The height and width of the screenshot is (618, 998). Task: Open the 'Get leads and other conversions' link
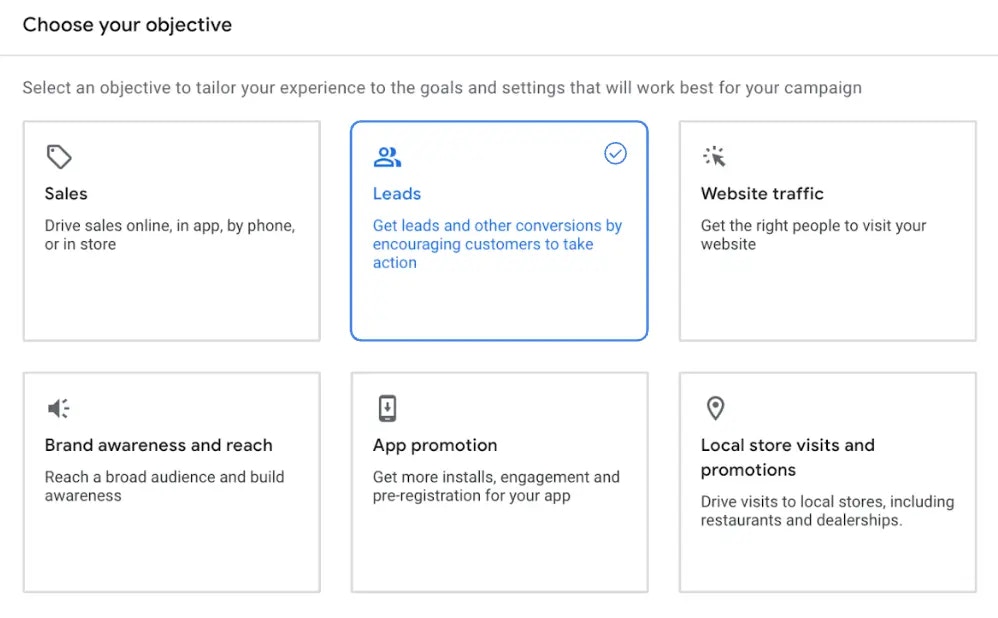[497, 244]
